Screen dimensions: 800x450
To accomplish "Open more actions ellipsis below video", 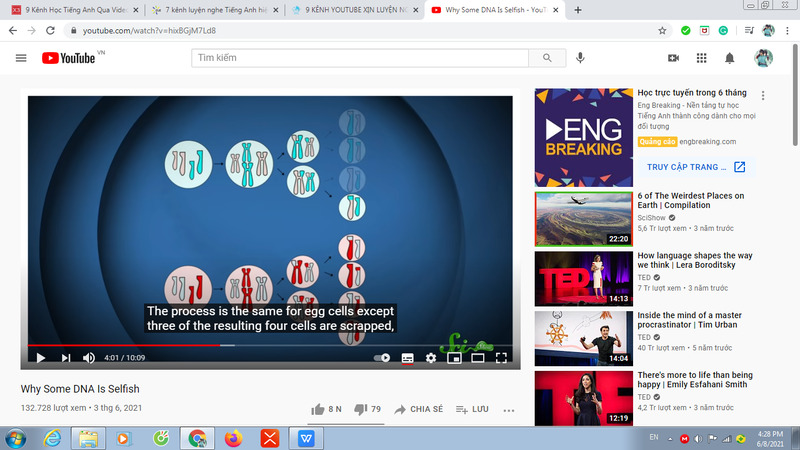I will (509, 410).
